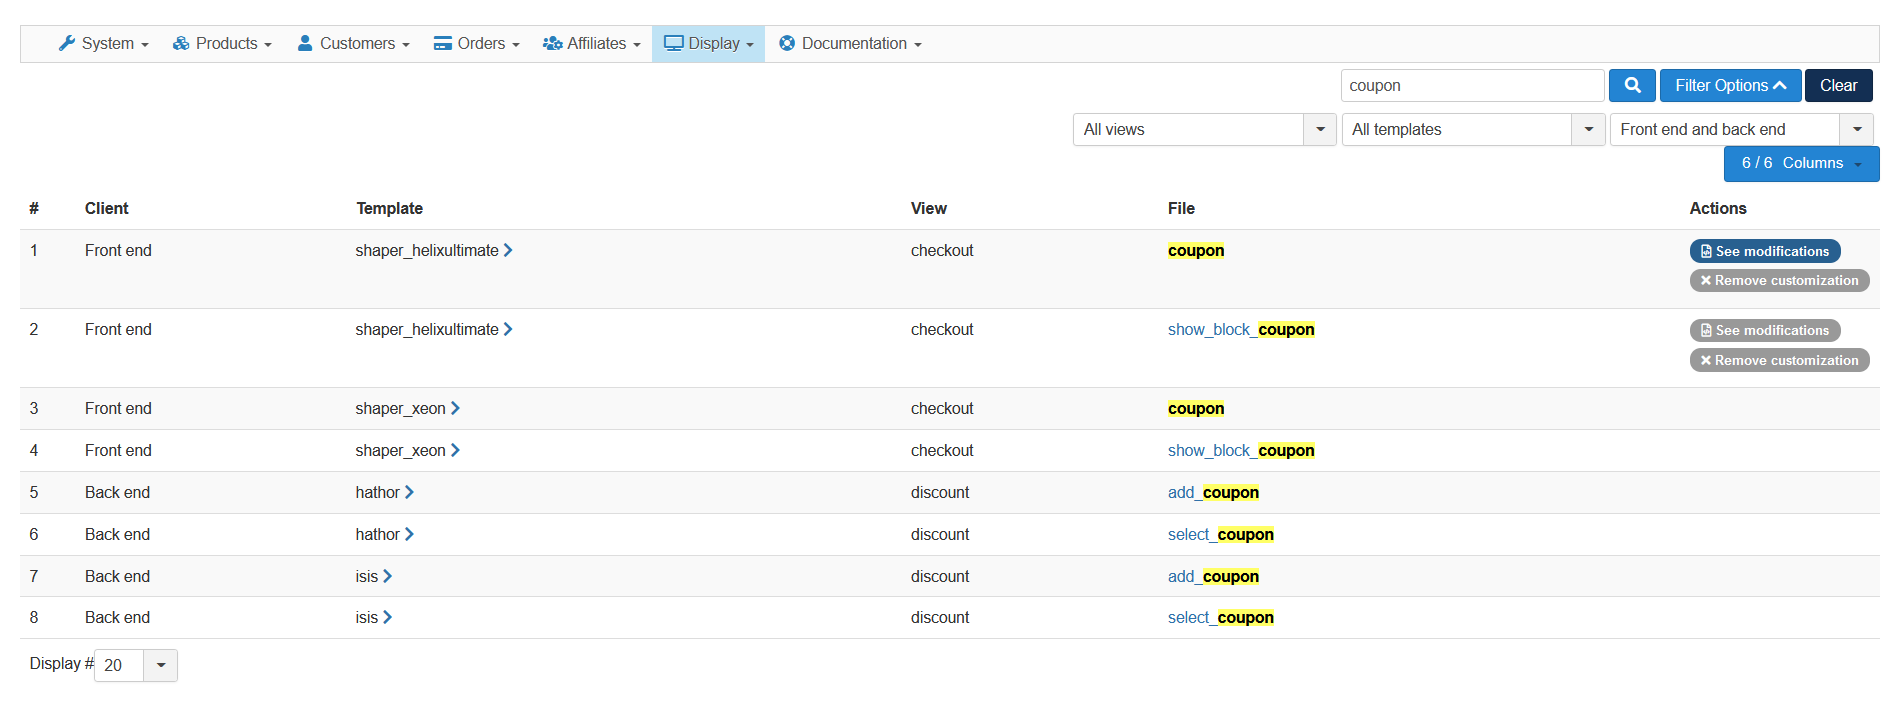1899x710 pixels.
Task: Open the System menu
Action: tap(104, 44)
